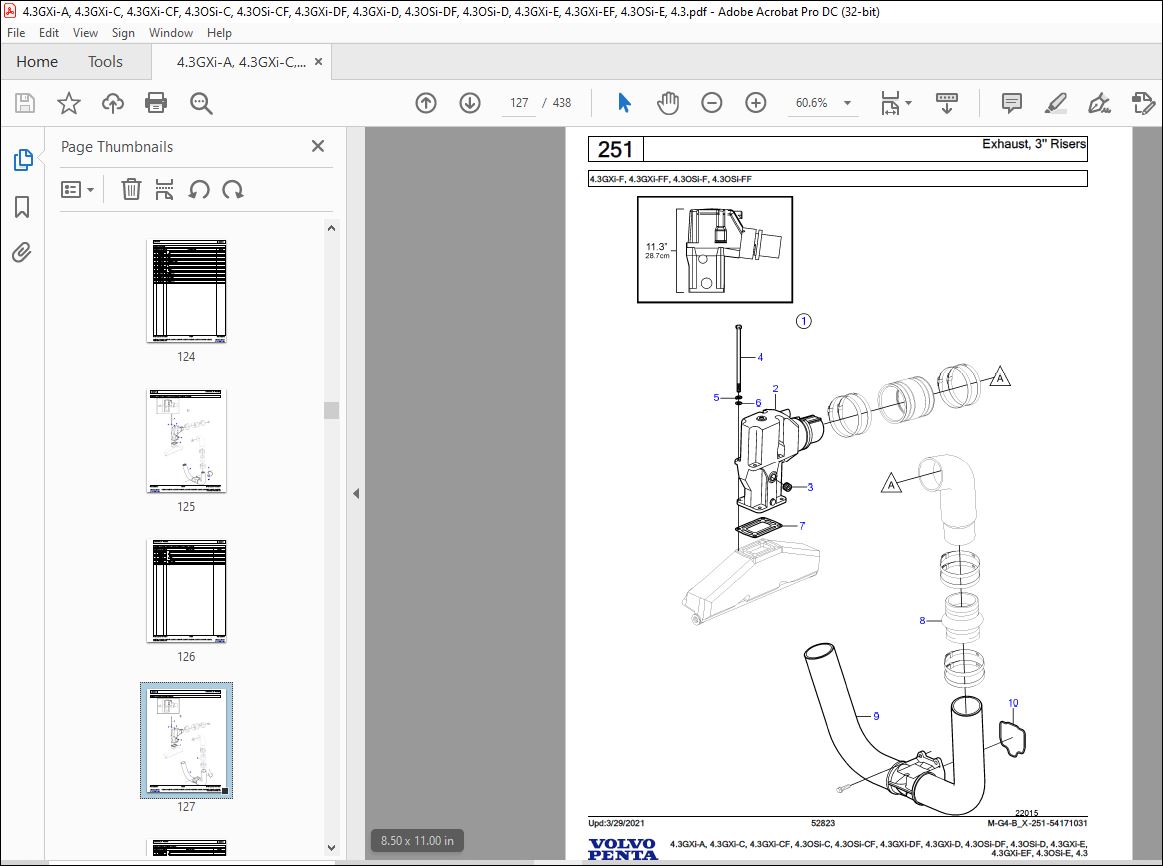Zoom in with the plus button
Screen dimensions: 1163x866
click(x=756, y=103)
